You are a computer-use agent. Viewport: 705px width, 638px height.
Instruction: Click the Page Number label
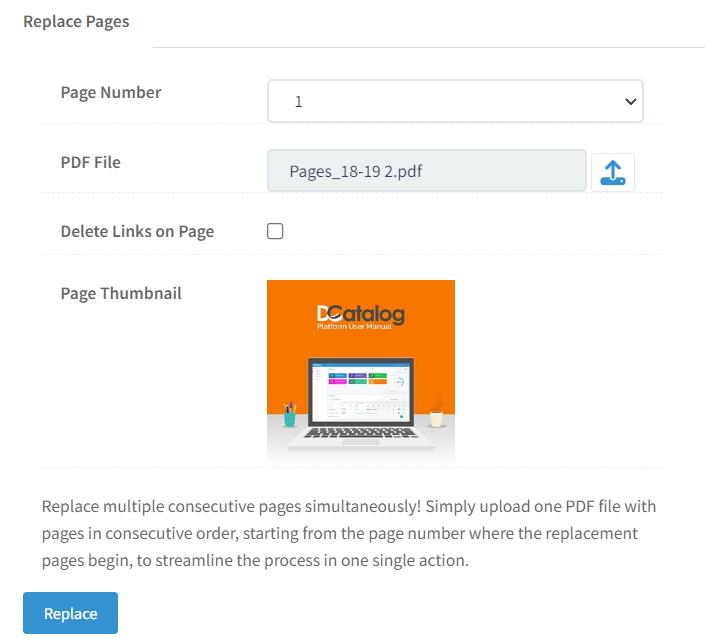111,92
